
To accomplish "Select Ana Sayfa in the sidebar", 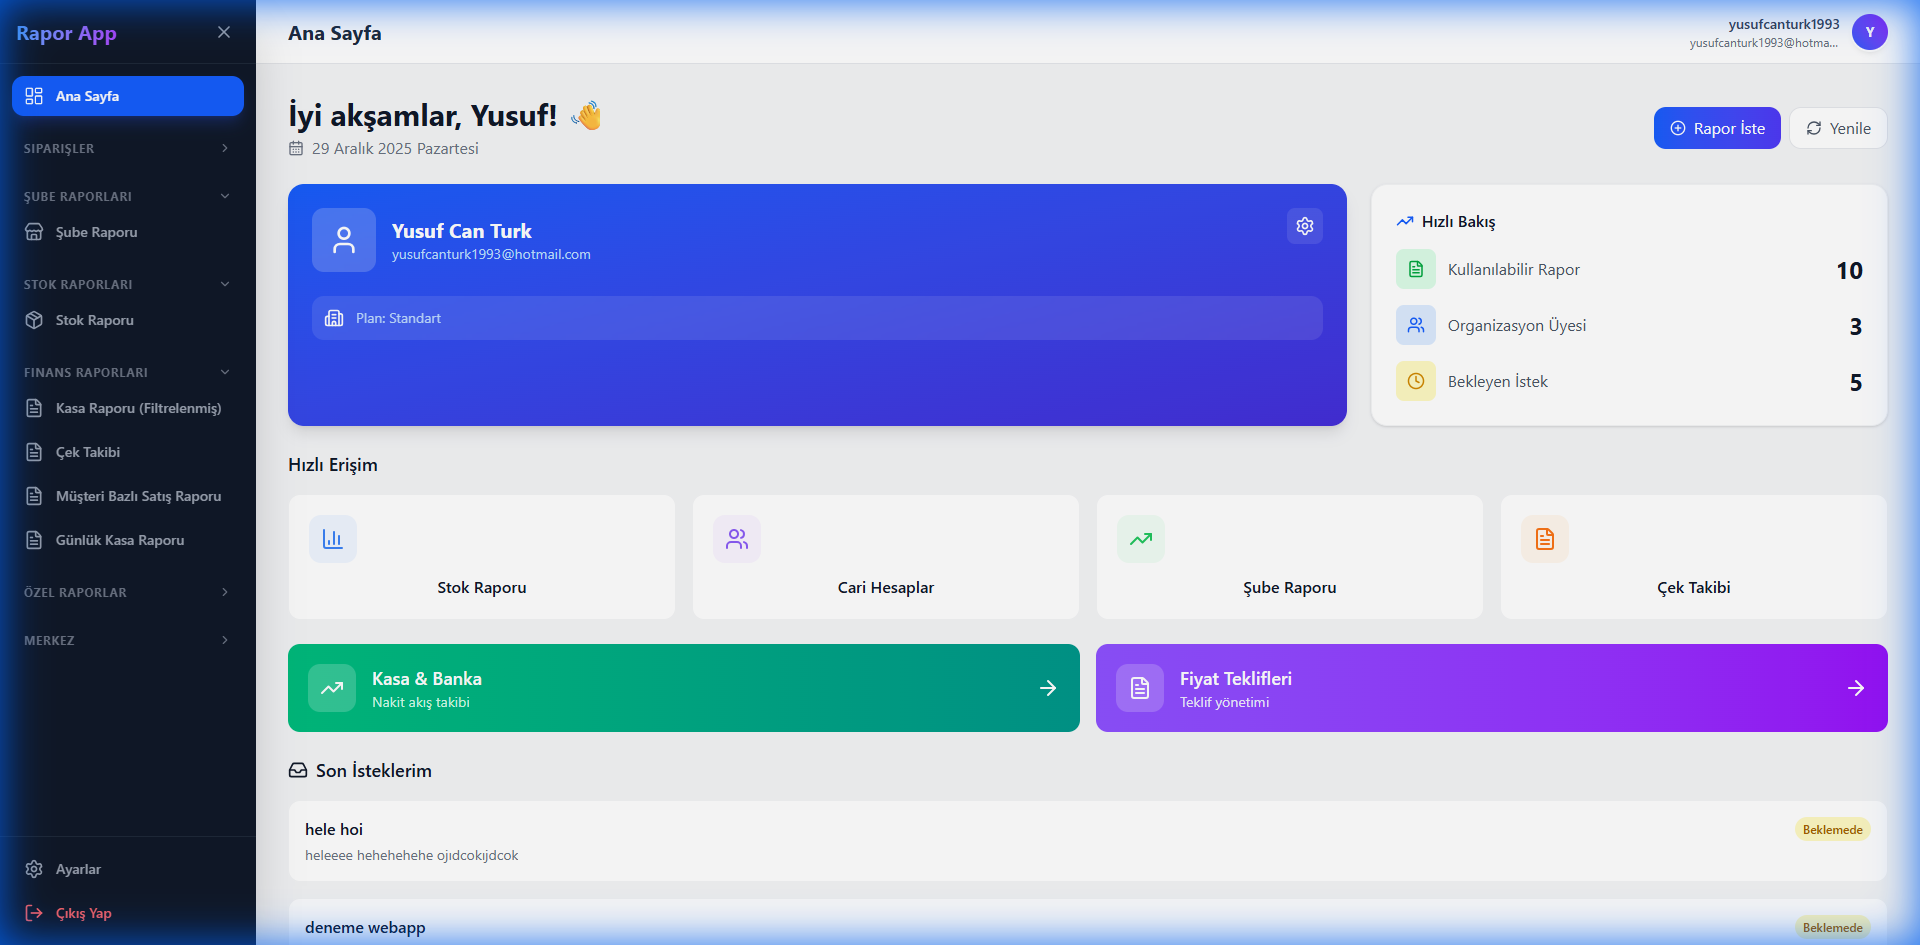I will coord(127,96).
